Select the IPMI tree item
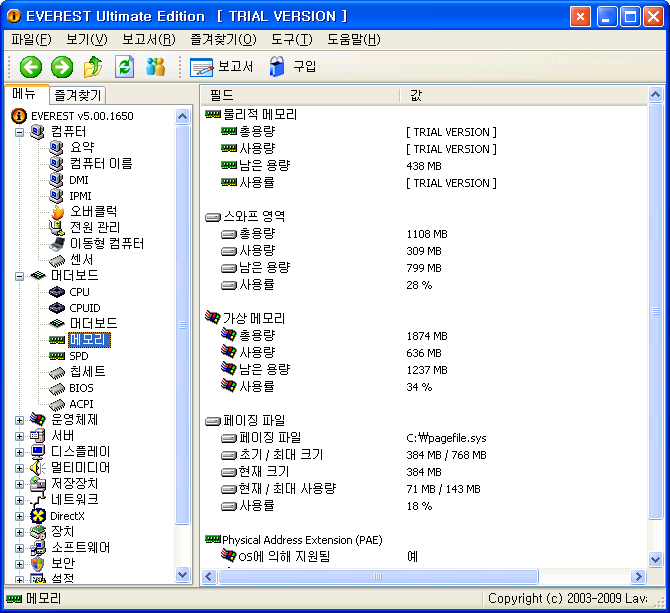Screen dimensions: 670x613 click(x=80, y=196)
